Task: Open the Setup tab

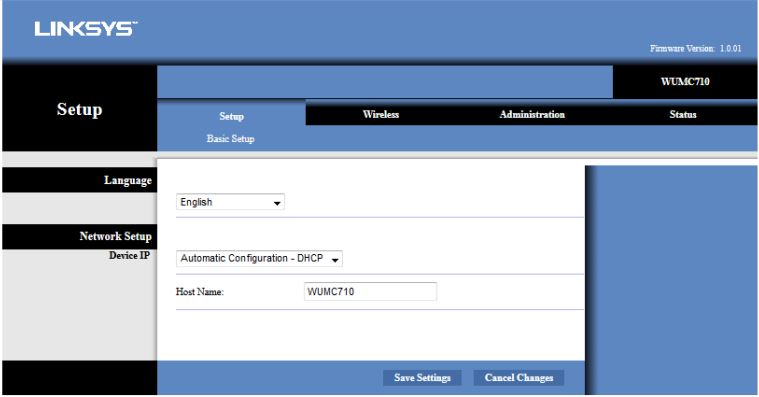Action: (x=231, y=116)
